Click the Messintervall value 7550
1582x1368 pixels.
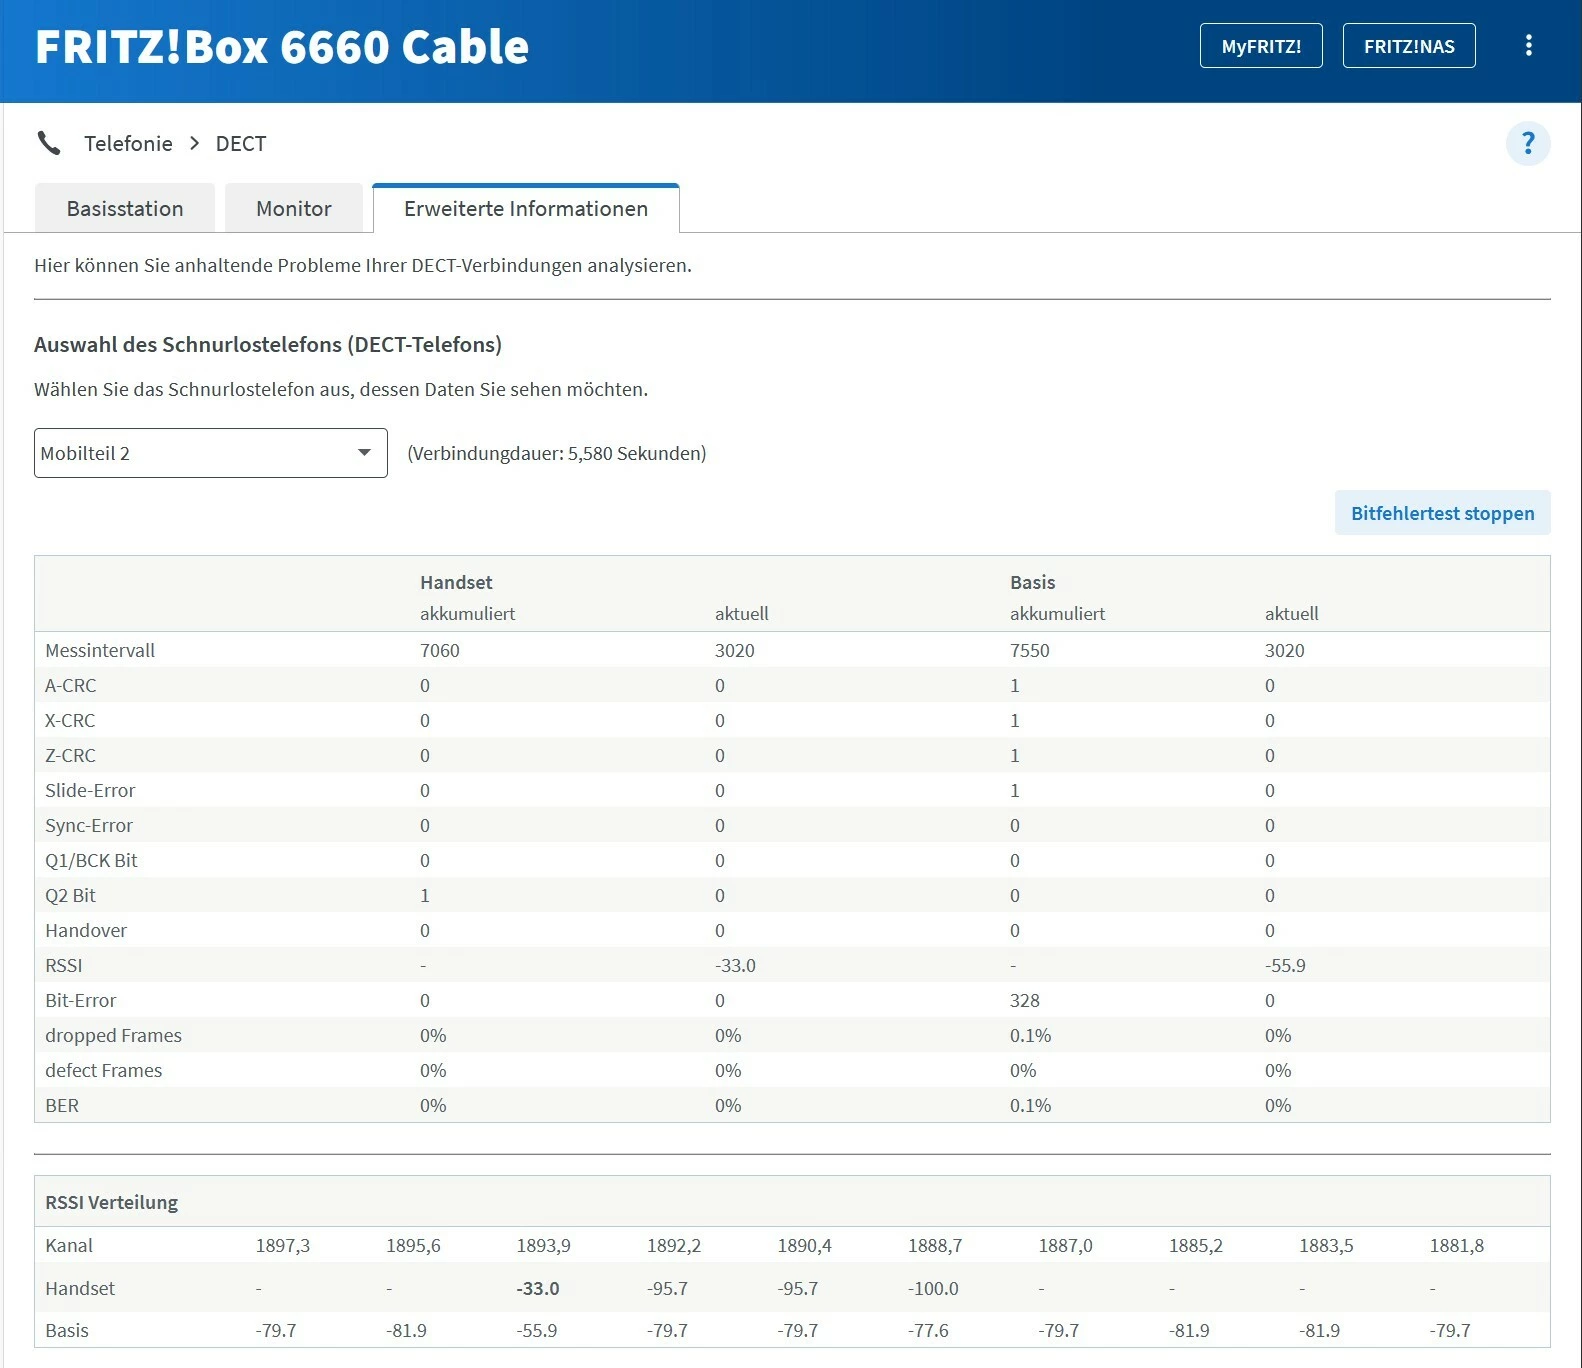click(1030, 650)
